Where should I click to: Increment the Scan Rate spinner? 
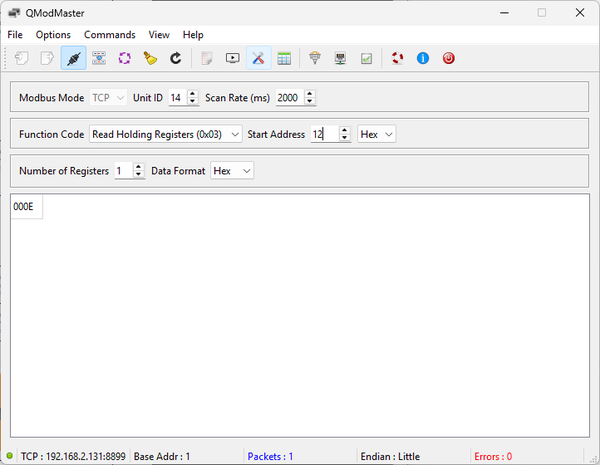309,93
